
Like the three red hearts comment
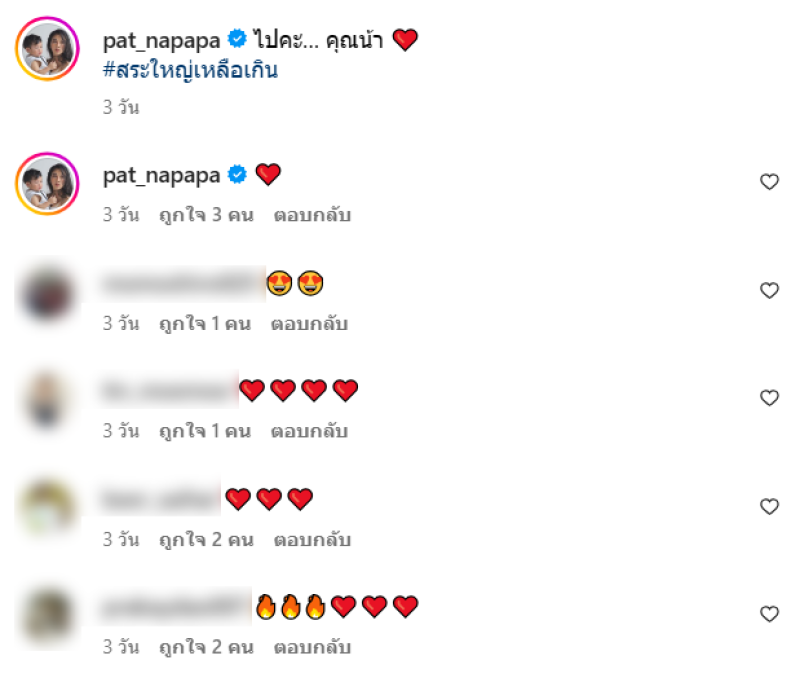pos(769,507)
